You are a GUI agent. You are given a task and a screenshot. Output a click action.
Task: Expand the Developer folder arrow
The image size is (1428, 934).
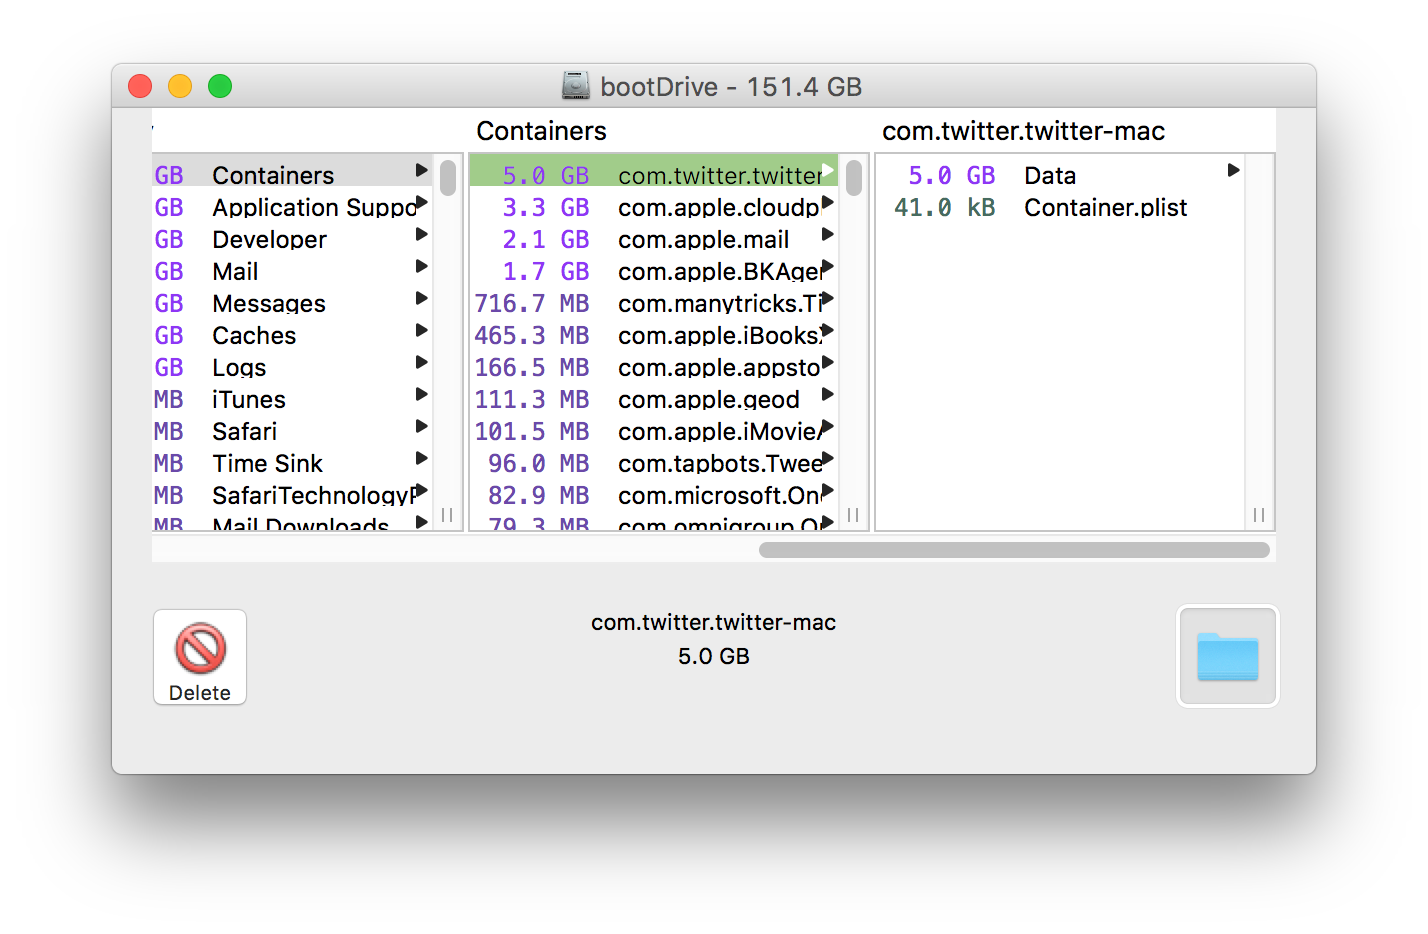tap(421, 235)
